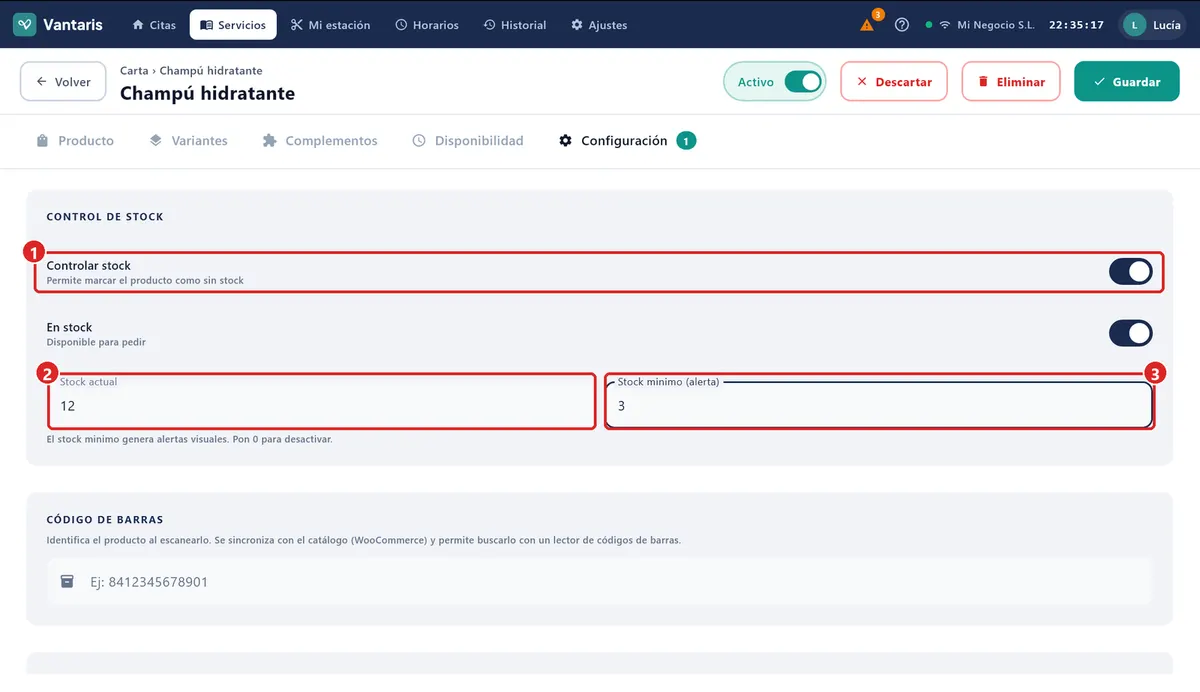Open the alert warning triangle notifications
The width and height of the screenshot is (1200, 692).
867,25
